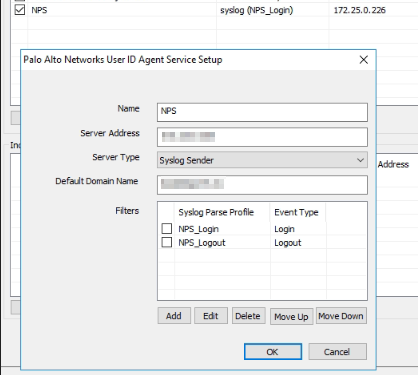
Task: Tick the NPS_Login filter checkbox
Action: [x=167, y=229]
